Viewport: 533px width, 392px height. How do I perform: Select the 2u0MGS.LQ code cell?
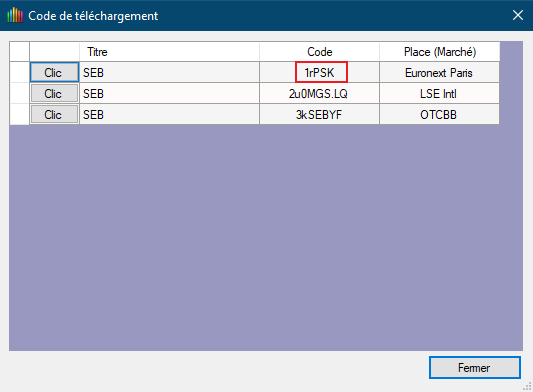pos(320,93)
